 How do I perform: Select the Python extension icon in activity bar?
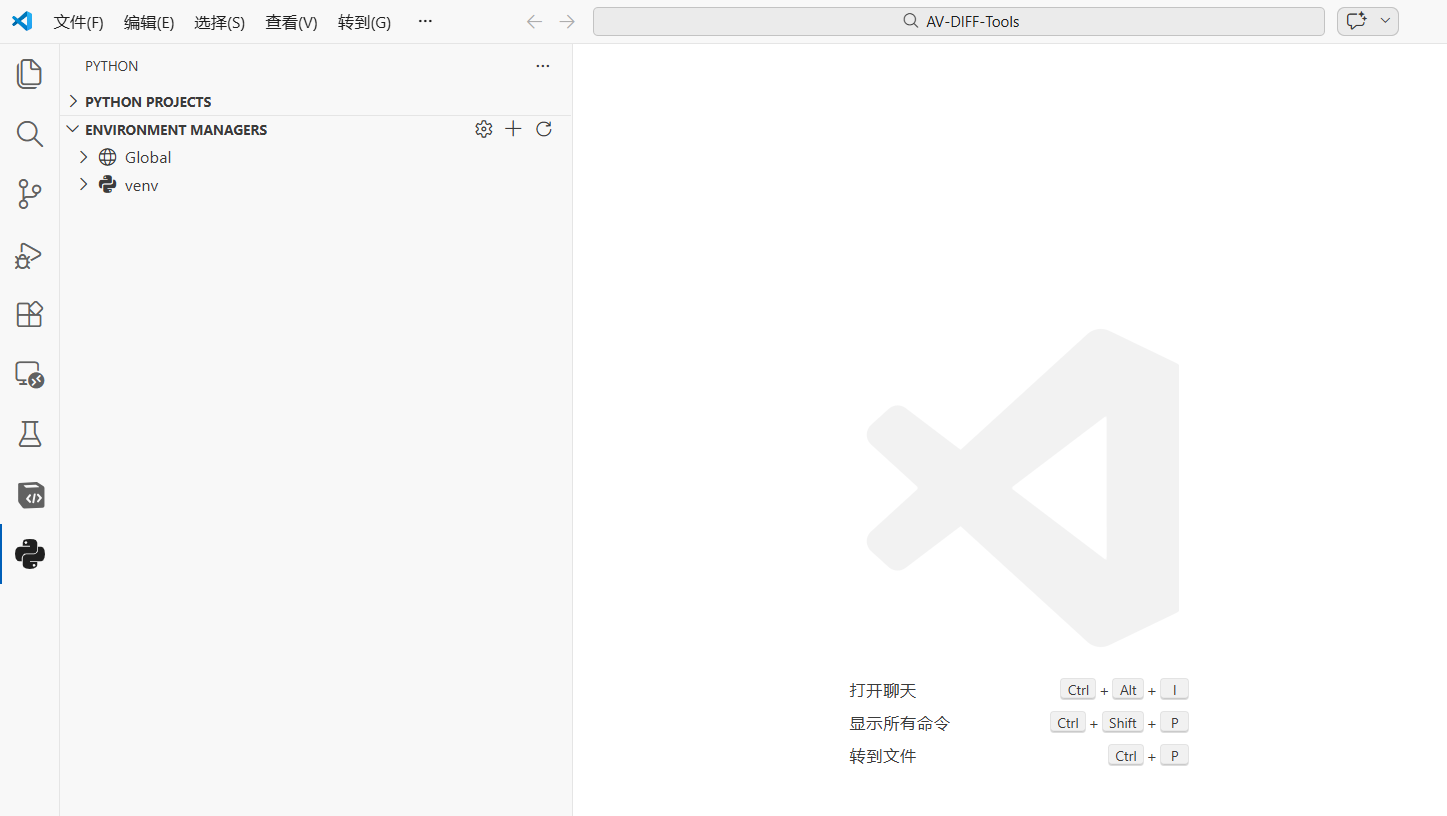29,554
